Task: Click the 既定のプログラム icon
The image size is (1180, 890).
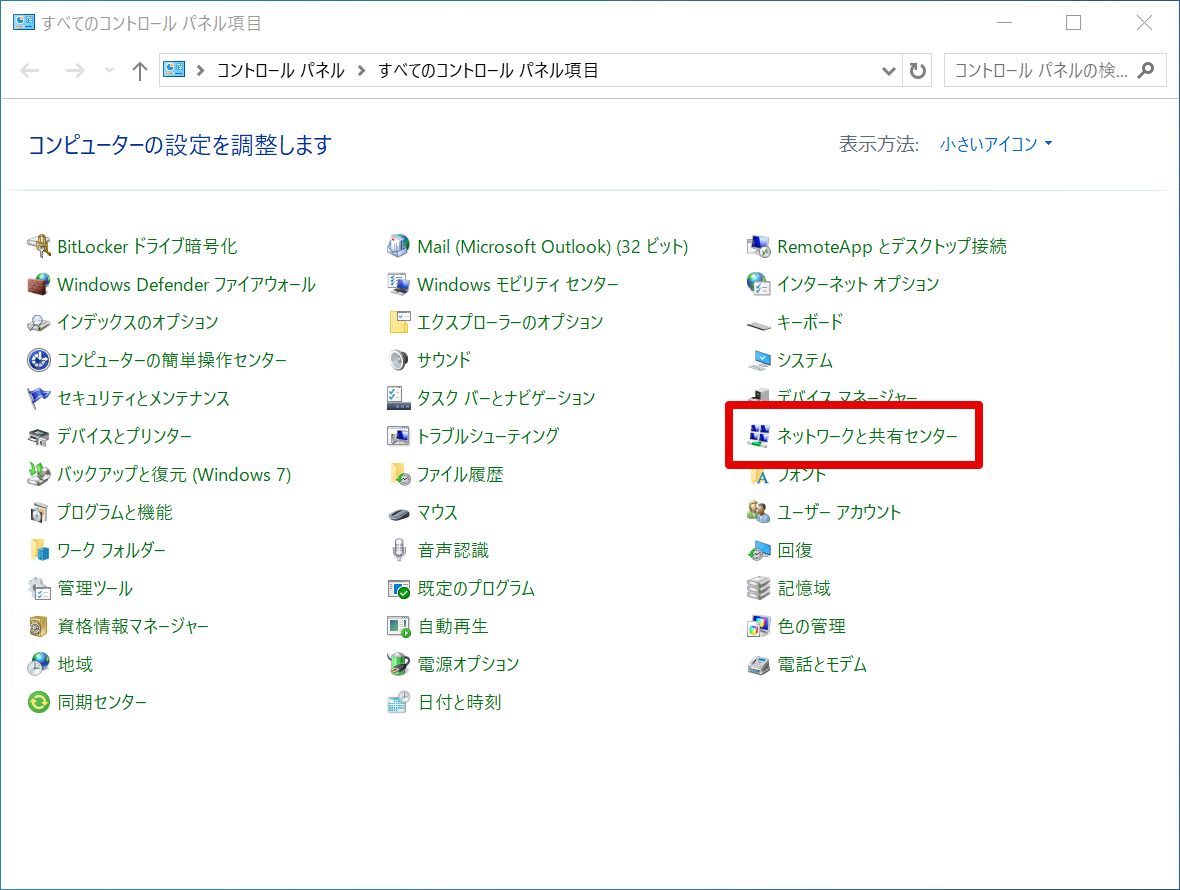Action: (x=398, y=588)
